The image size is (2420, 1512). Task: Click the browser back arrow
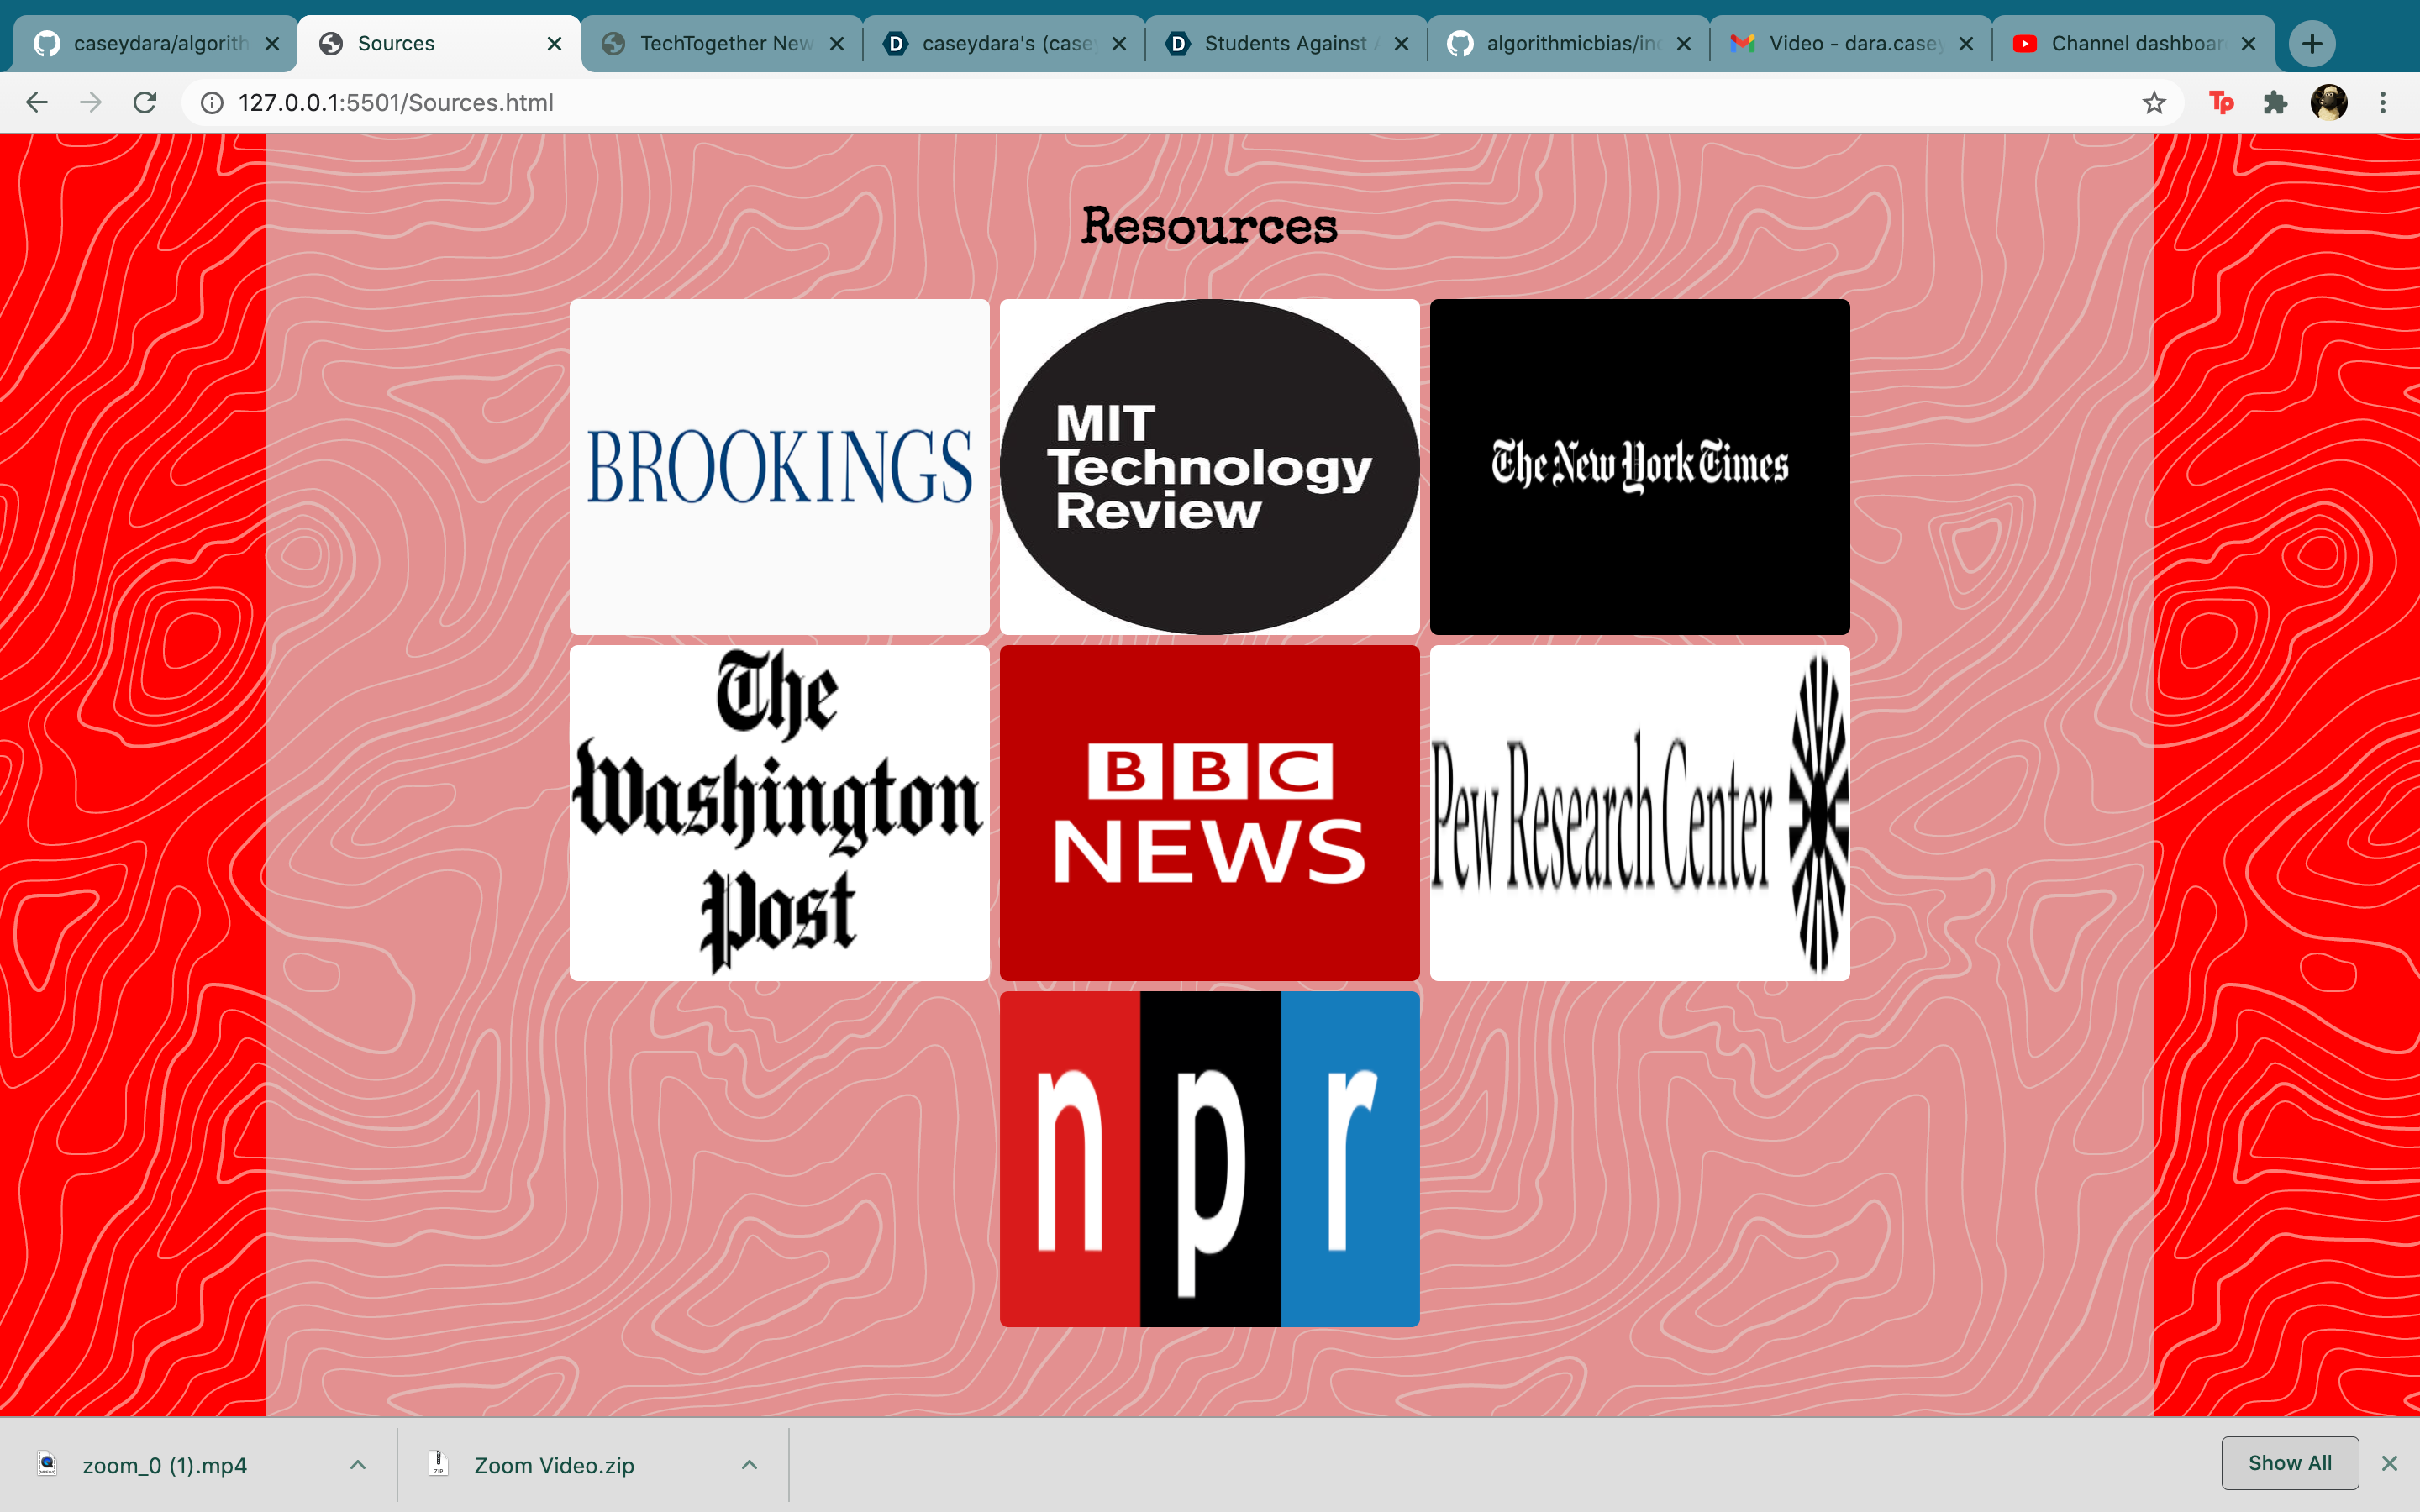pos(37,102)
